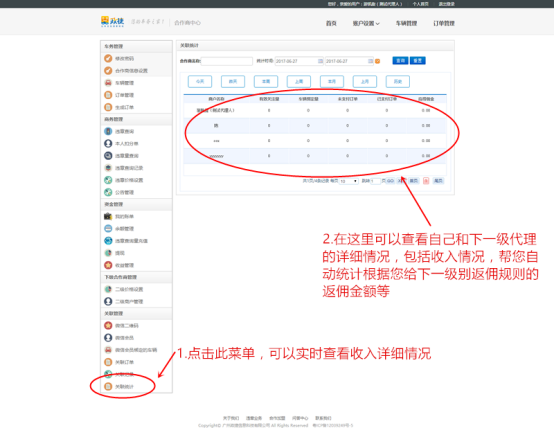Toggle orange checkbox beside the date range
The width and height of the screenshot is (554, 428).
click(x=378, y=61)
